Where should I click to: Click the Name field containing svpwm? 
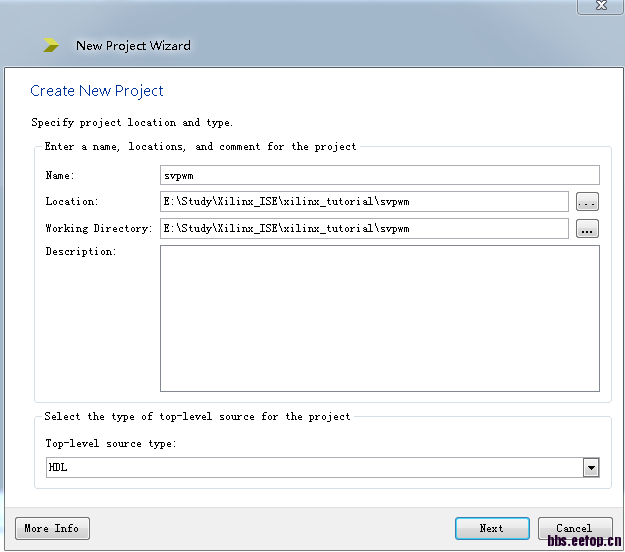click(x=379, y=175)
